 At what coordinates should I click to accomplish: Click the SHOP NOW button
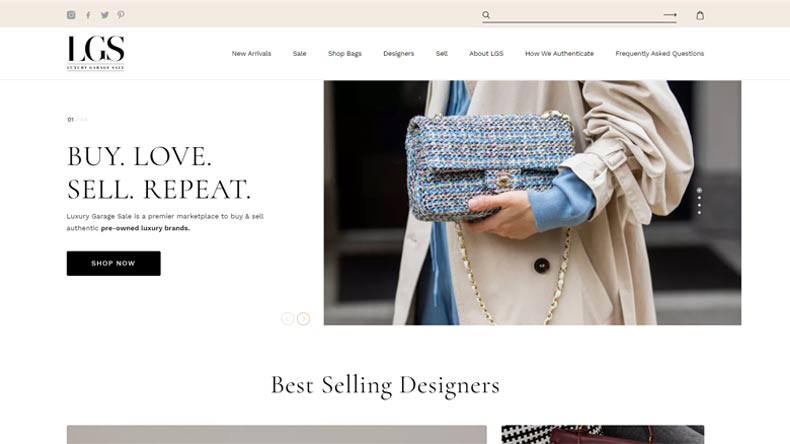coord(113,263)
